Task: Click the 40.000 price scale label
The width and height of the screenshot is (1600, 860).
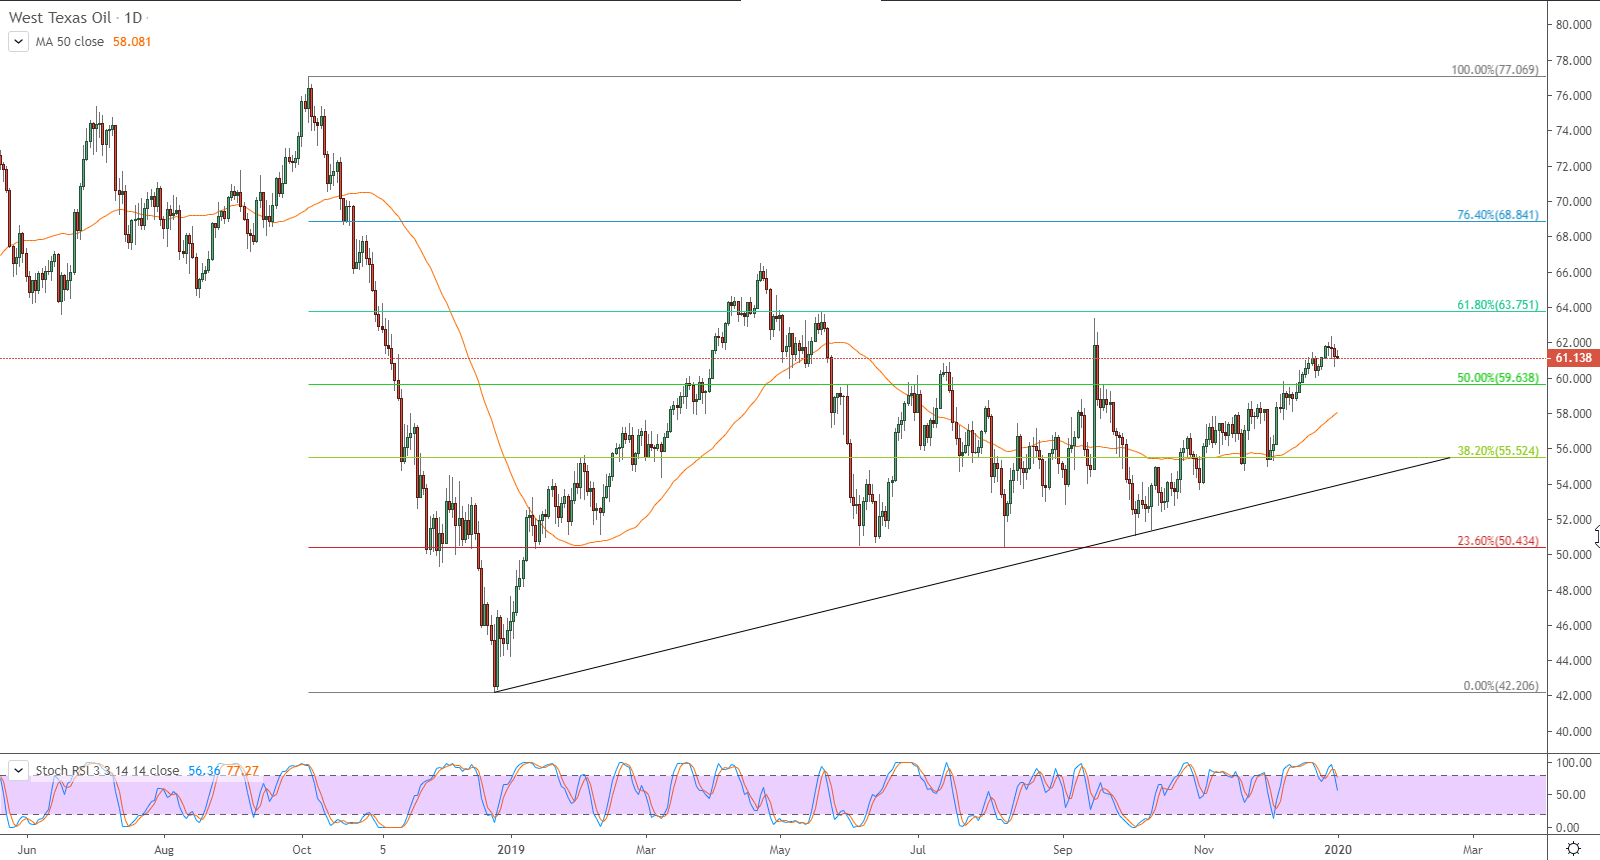Action: (1573, 732)
